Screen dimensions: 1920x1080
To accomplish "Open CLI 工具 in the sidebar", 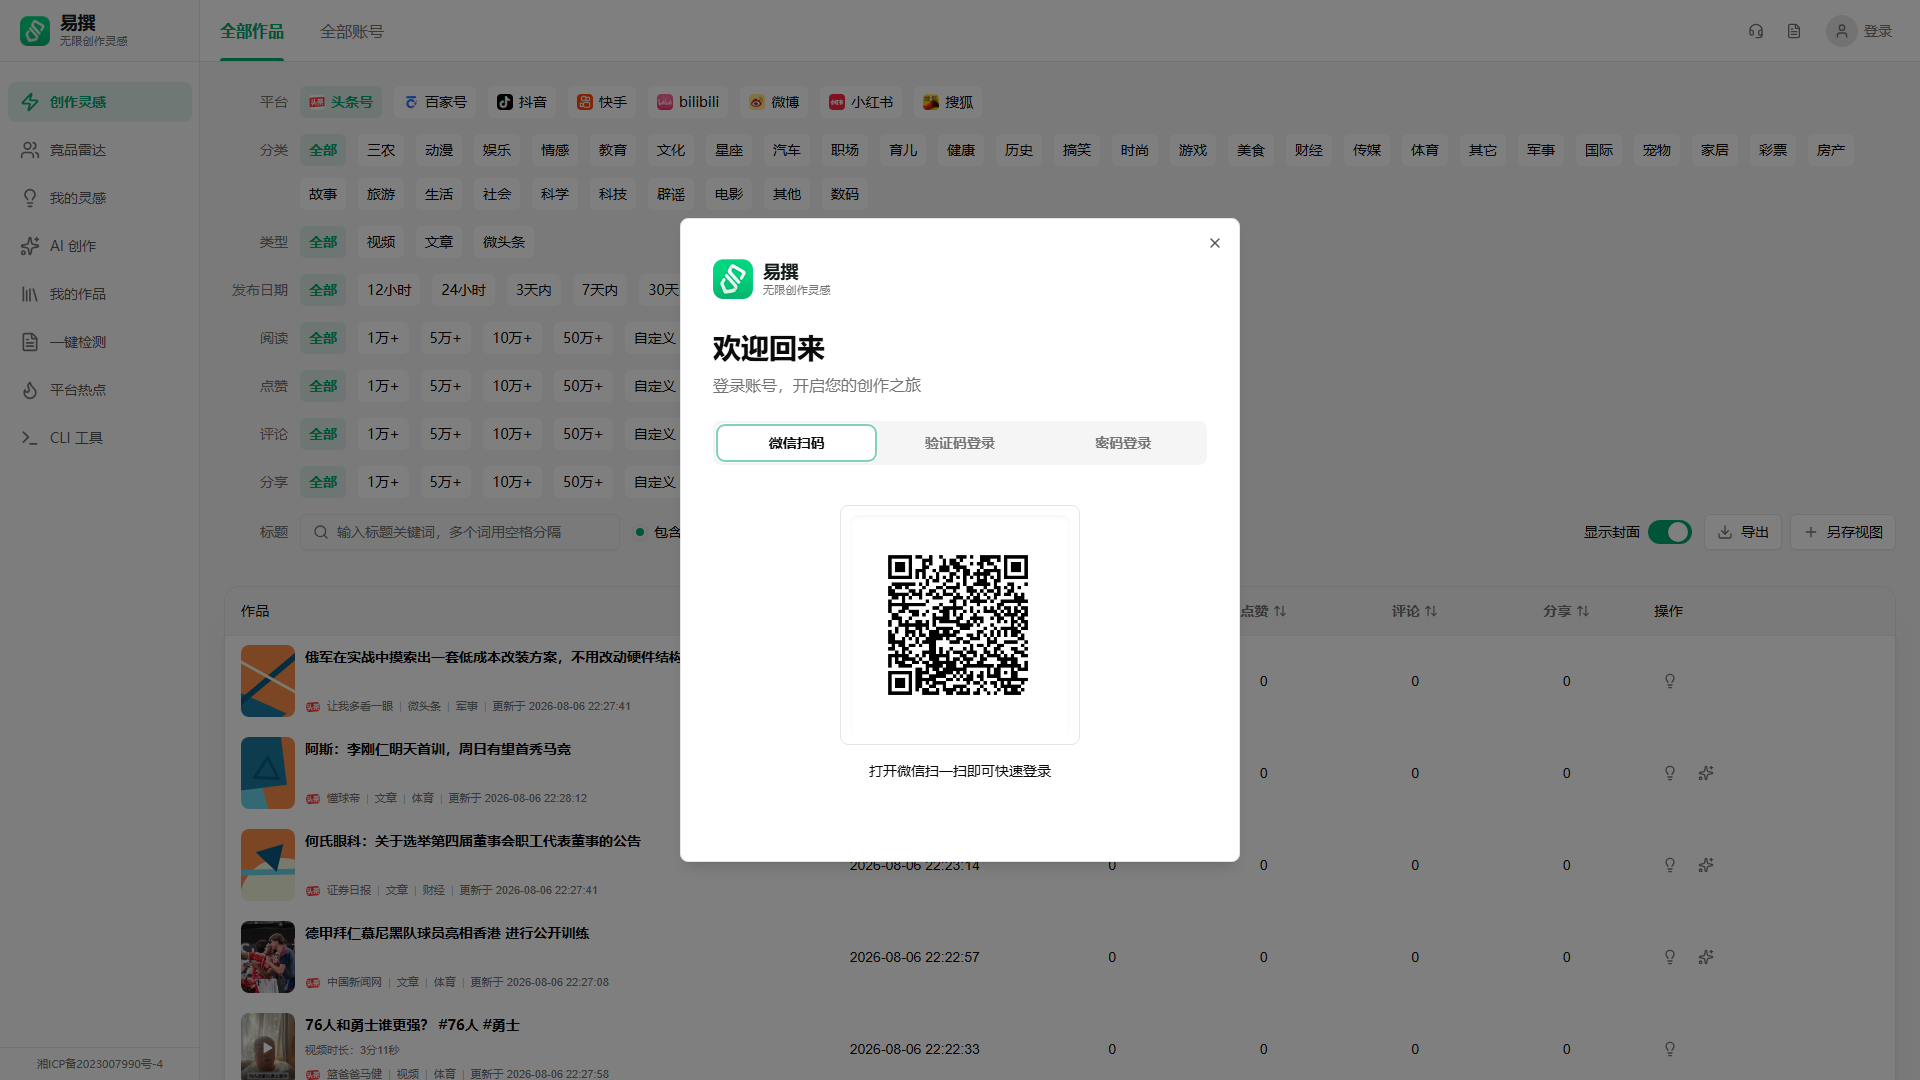I will (x=100, y=438).
